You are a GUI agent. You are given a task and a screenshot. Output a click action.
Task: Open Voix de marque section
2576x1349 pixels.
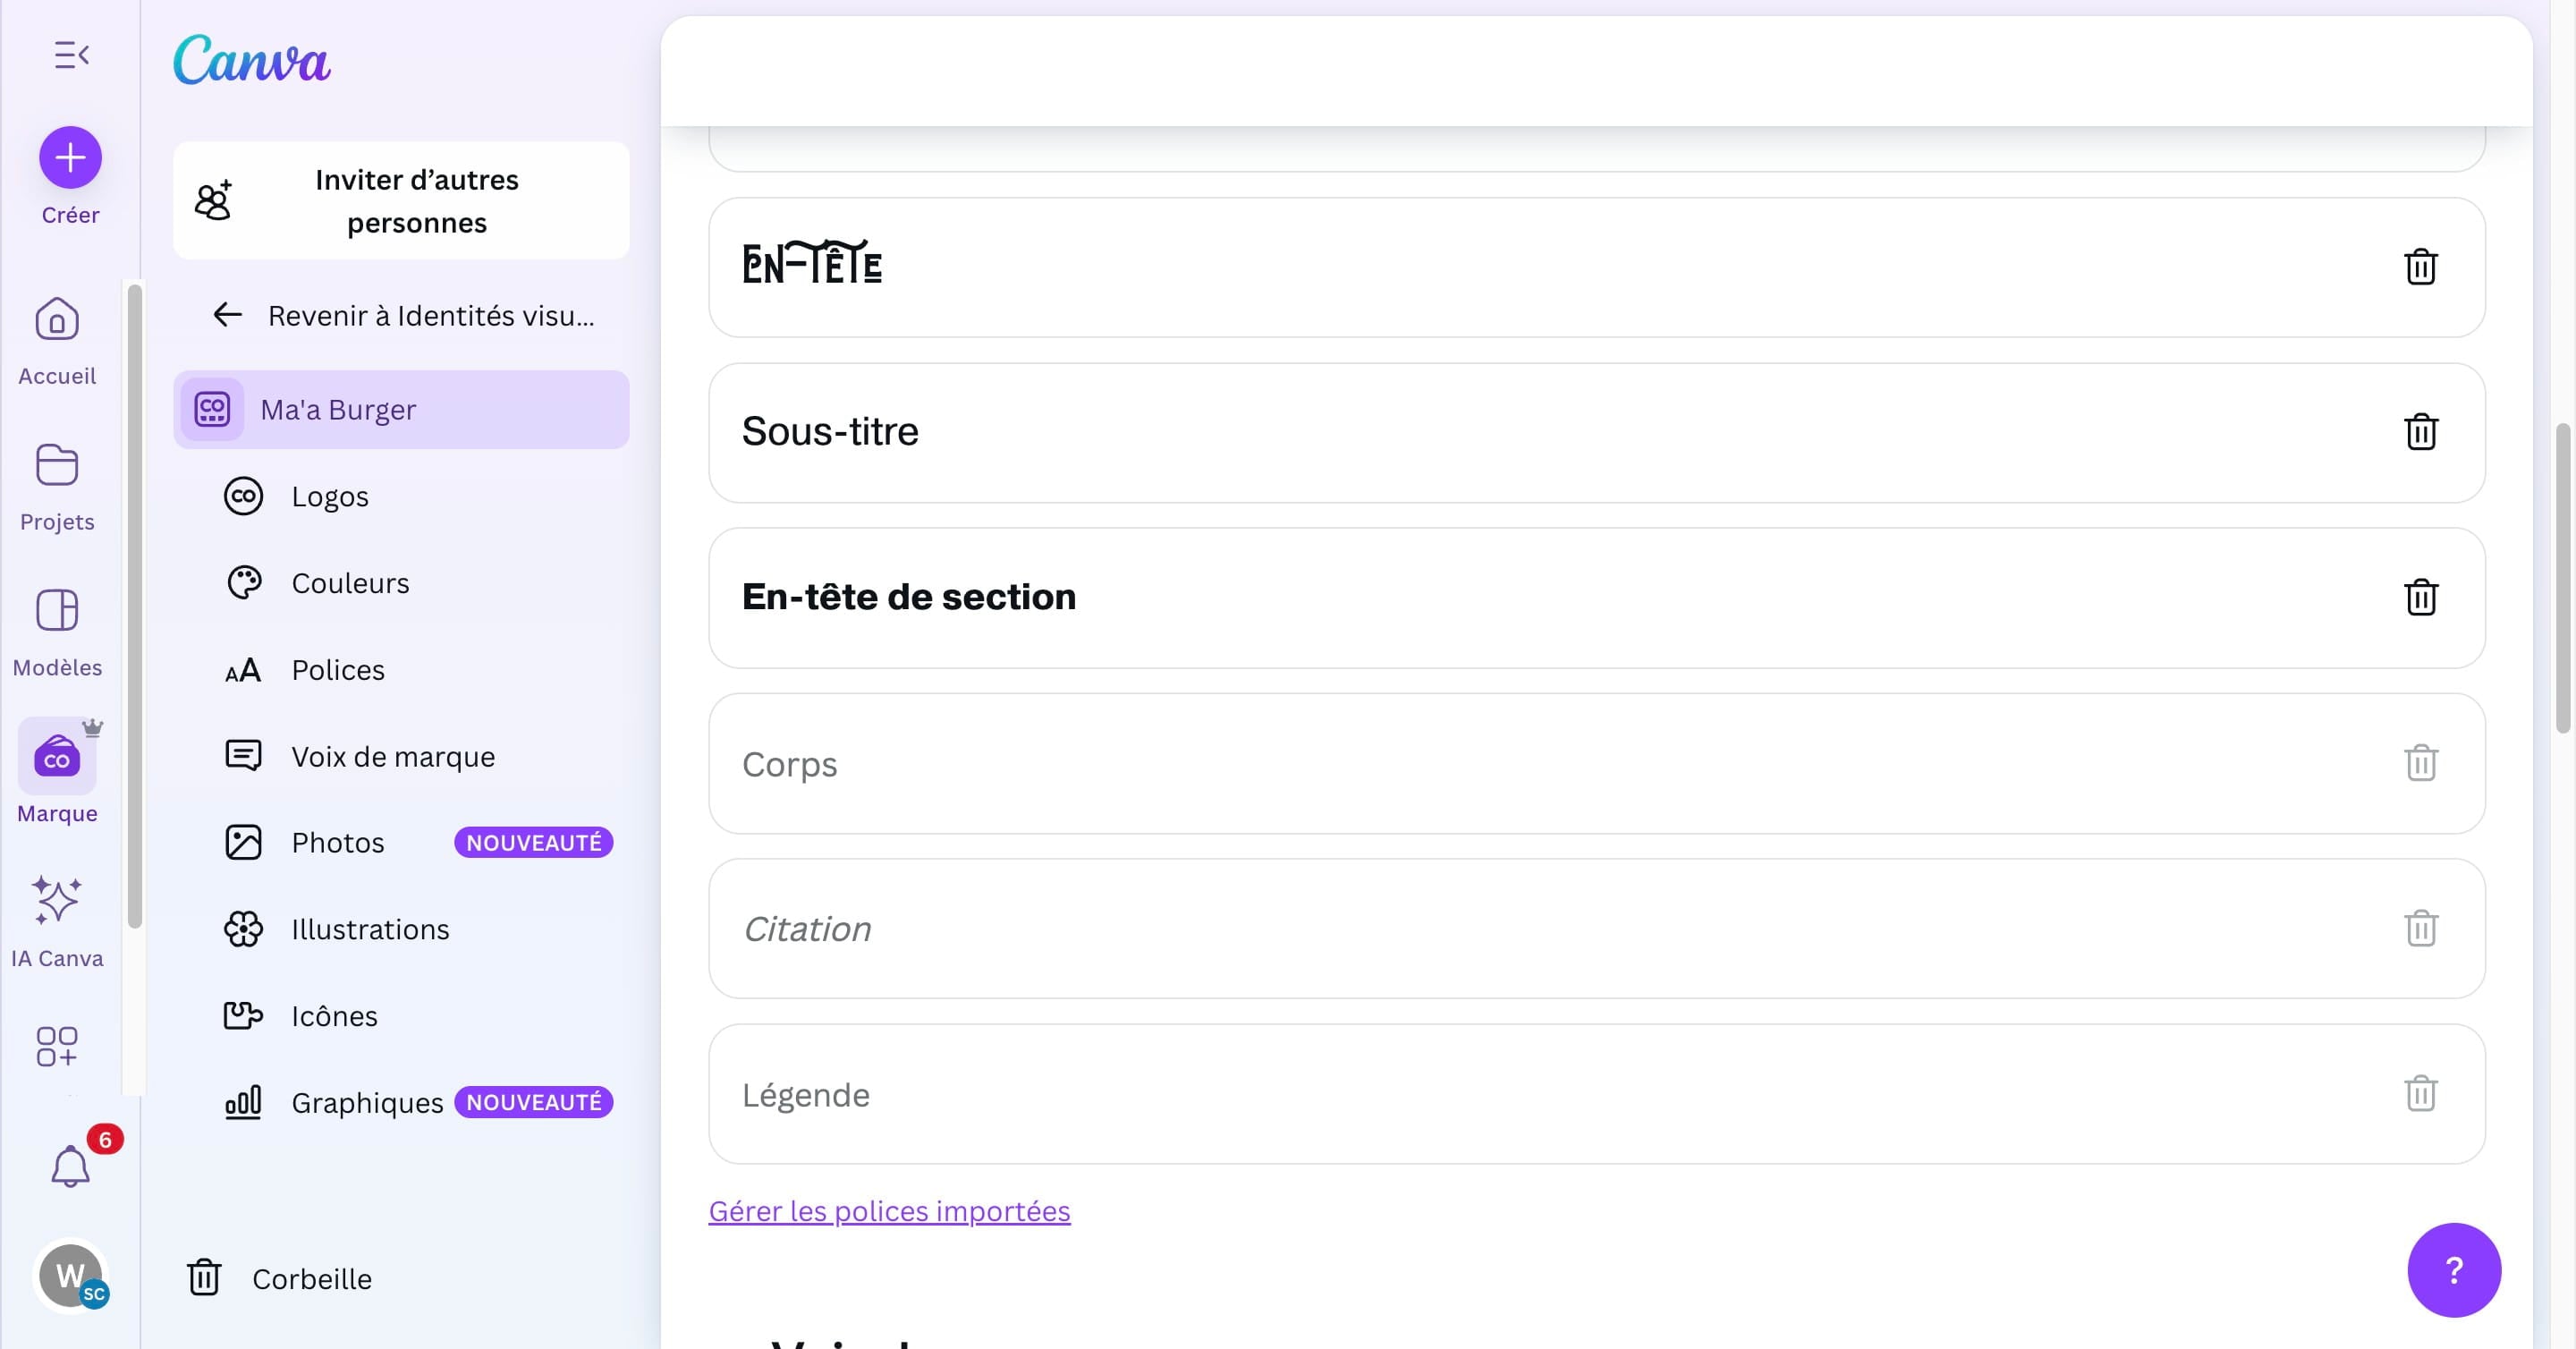click(393, 757)
